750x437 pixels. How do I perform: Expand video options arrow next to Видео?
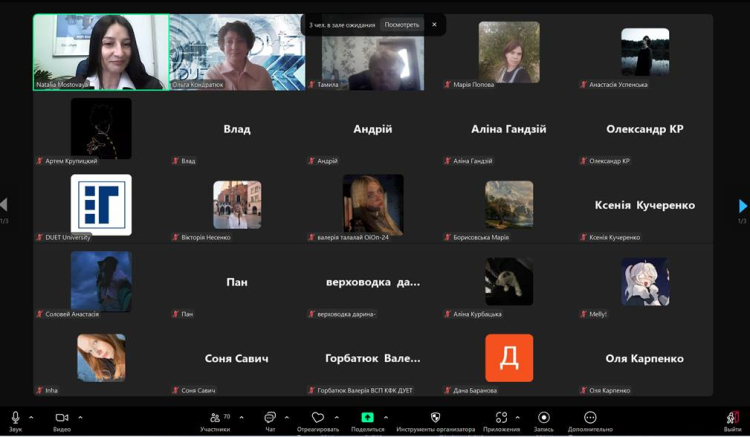pyautogui.click(x=80, y=417)
